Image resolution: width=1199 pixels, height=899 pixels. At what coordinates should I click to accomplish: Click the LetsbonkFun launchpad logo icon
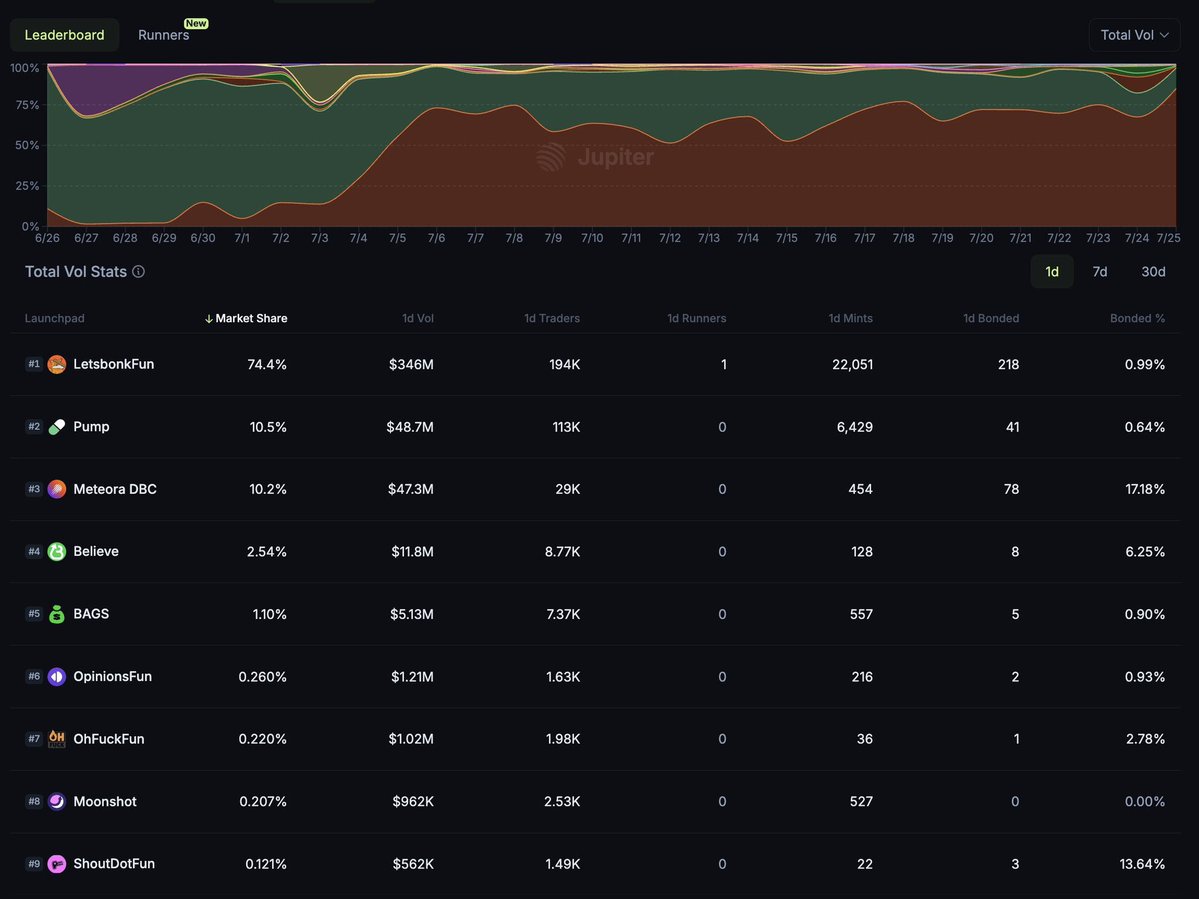coord(57,365)
